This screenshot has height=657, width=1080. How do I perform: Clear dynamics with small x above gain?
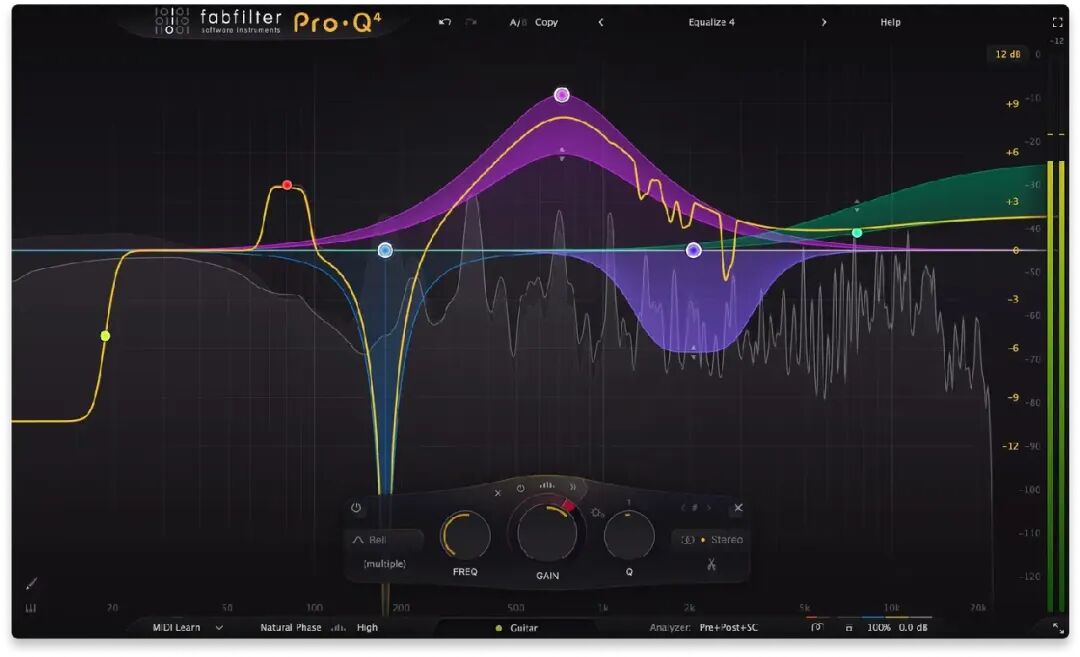[x=498, y=493]
